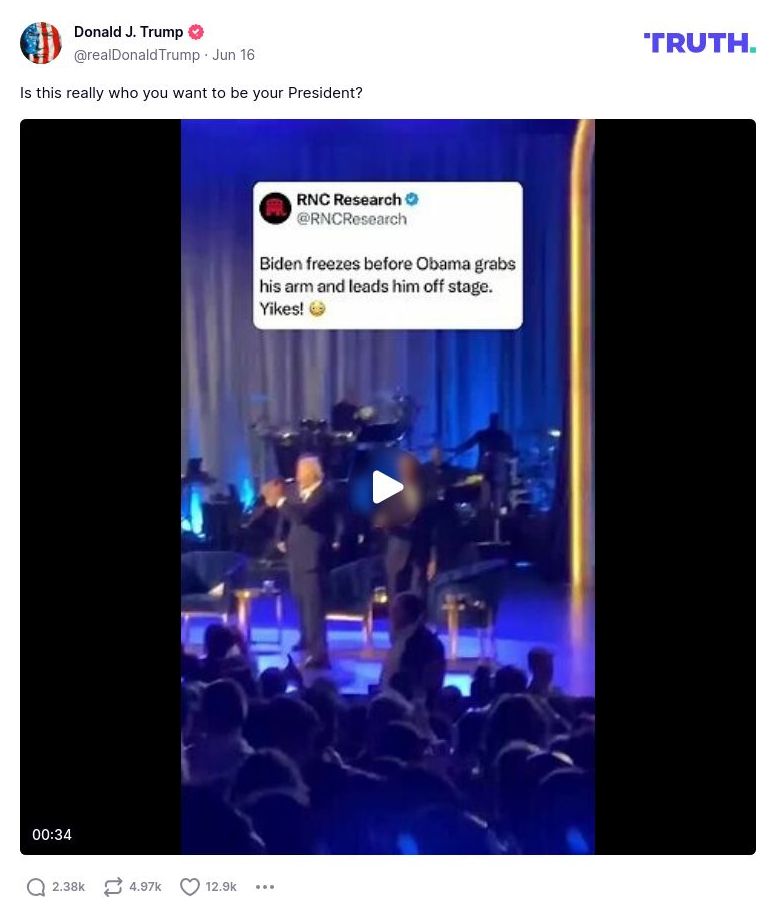Viewport: 777px width, 917px height.
Task: Click the Jun 16 post date
Action: point(234,55)
